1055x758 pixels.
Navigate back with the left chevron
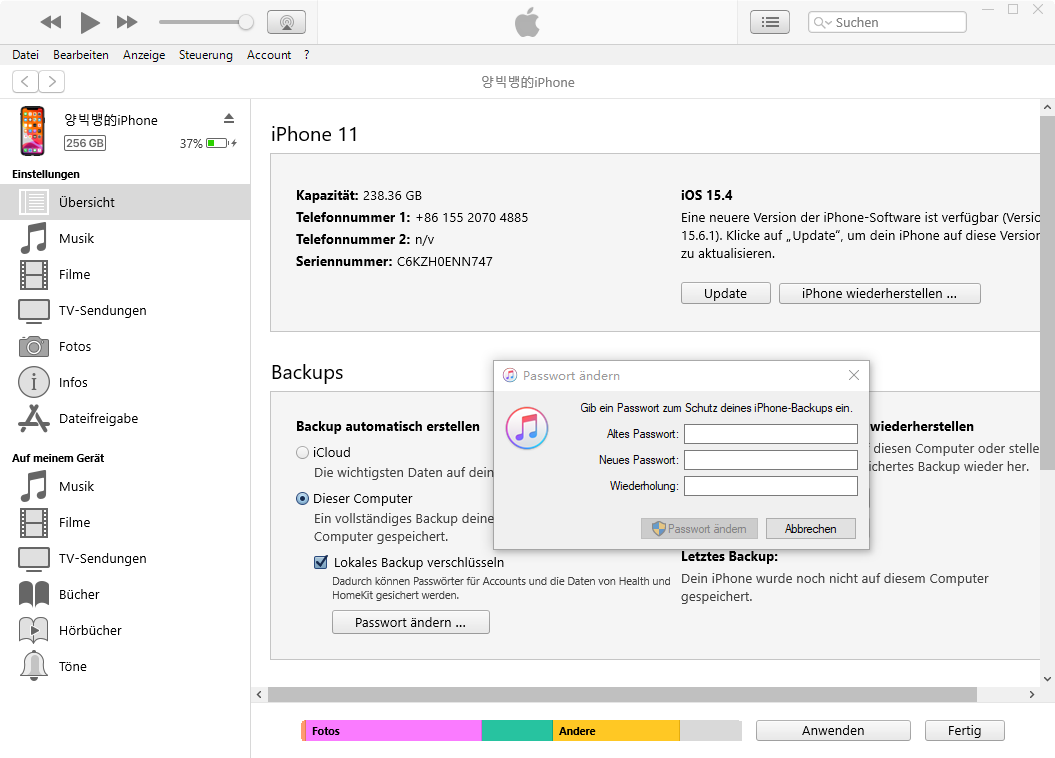point(25,82)
